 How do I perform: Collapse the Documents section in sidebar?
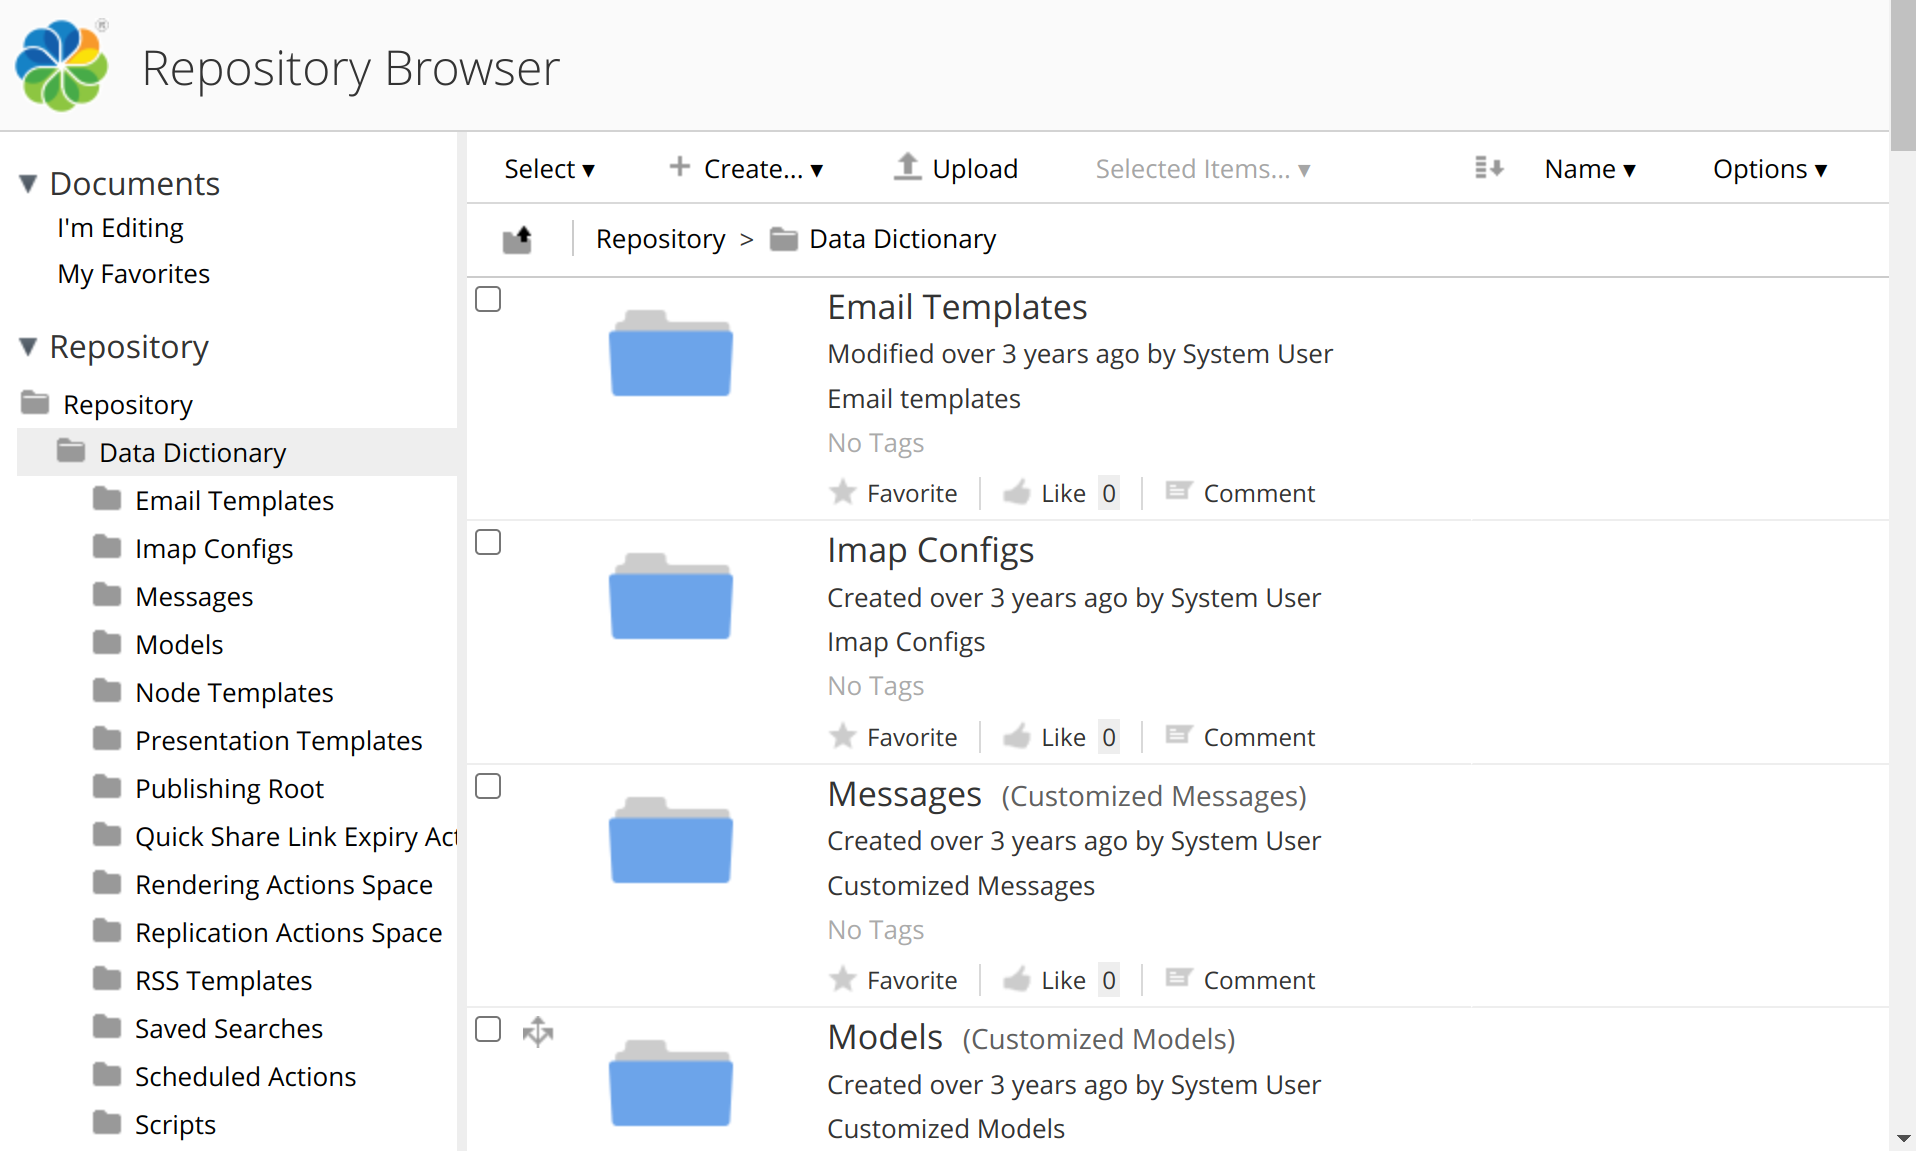[x=28, y=184]
